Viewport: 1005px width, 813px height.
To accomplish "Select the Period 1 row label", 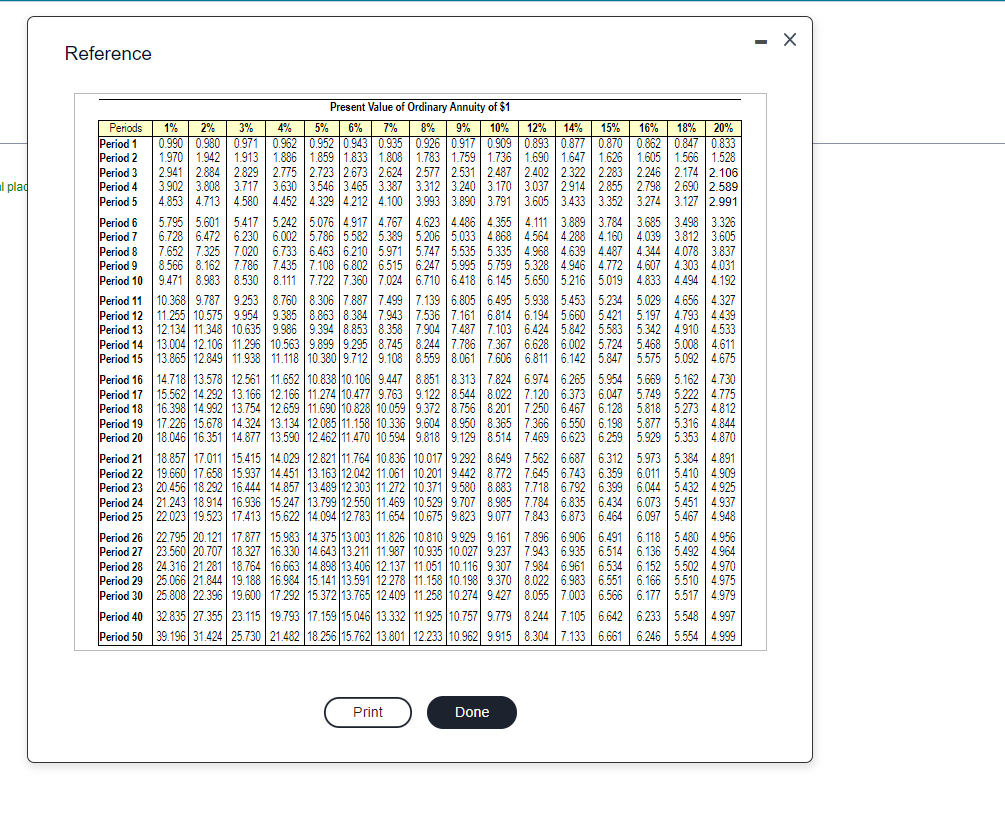I will [120, 141].
